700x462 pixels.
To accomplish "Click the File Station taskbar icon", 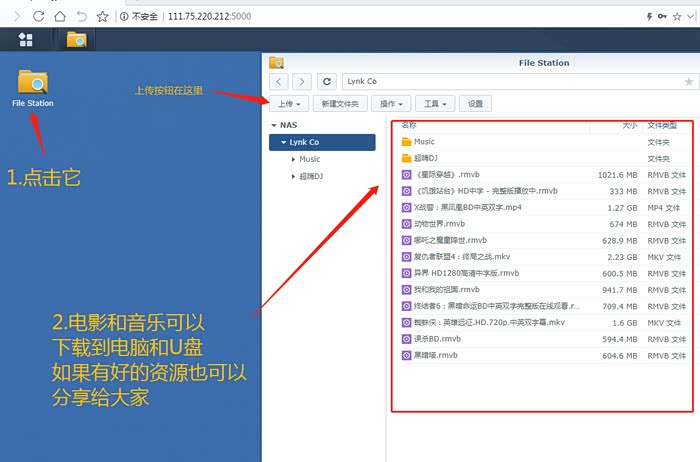I will (76, 40).
